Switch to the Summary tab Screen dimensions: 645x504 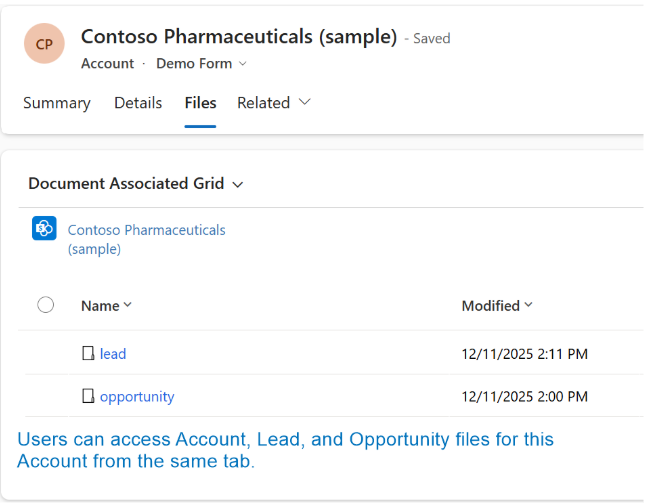pyautogui.click(x=57, y=103)
